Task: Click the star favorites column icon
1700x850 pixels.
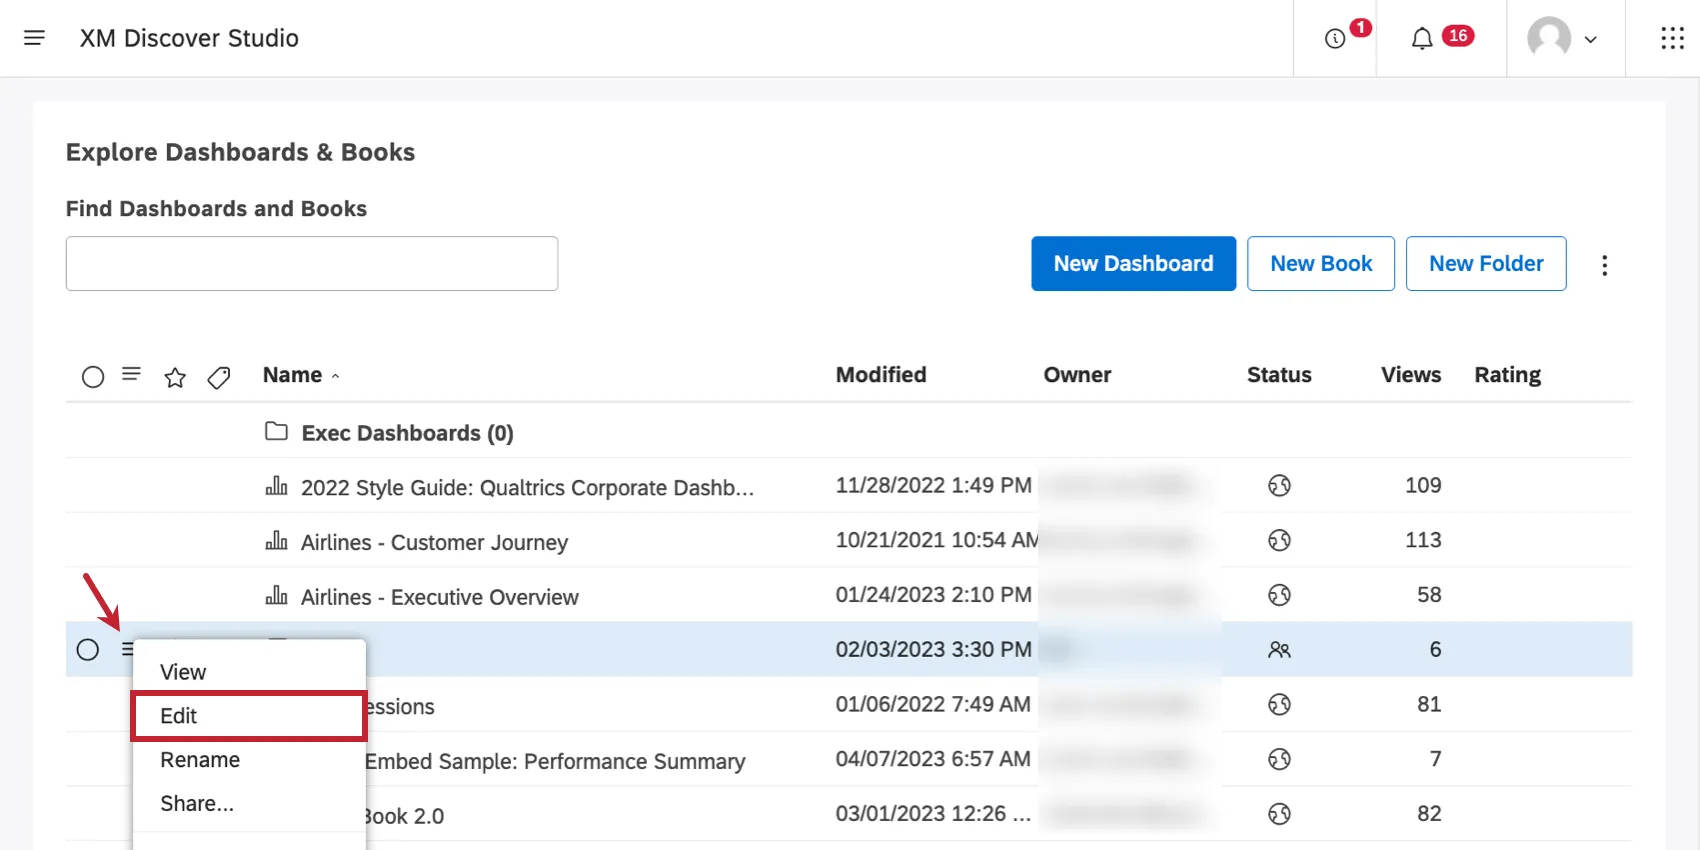Action: coord(175,377)
